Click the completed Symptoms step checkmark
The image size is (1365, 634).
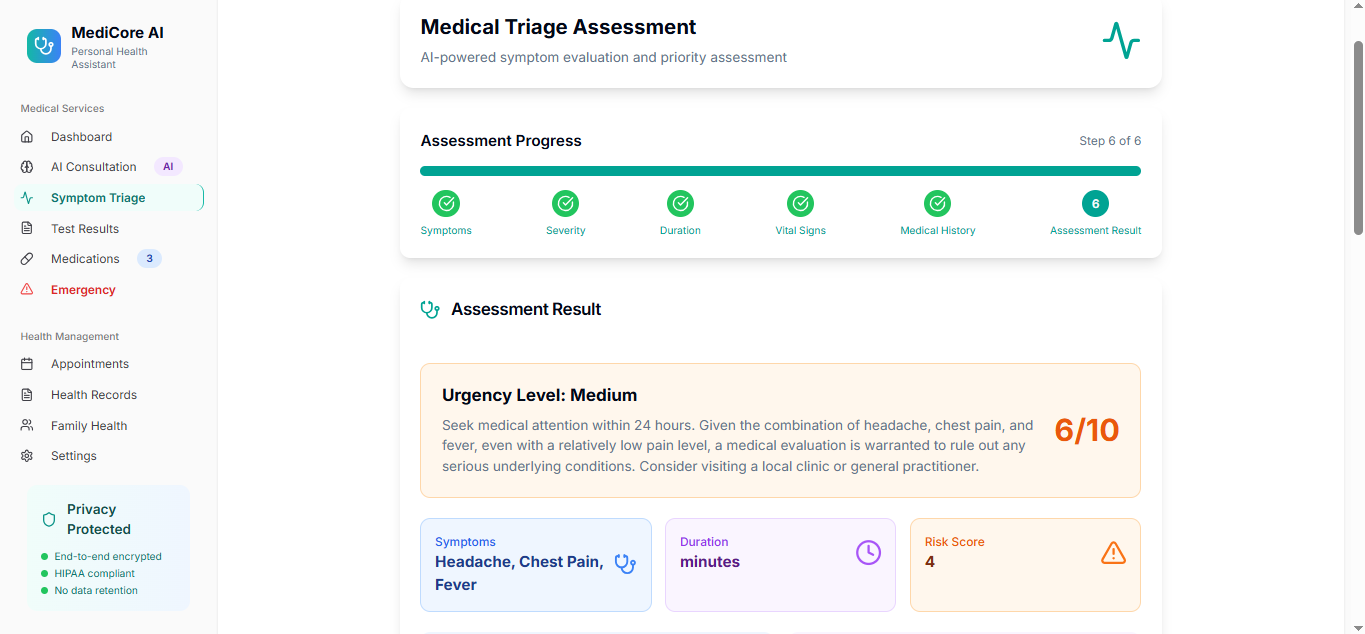pyautogui.click(x=445, y=203)
